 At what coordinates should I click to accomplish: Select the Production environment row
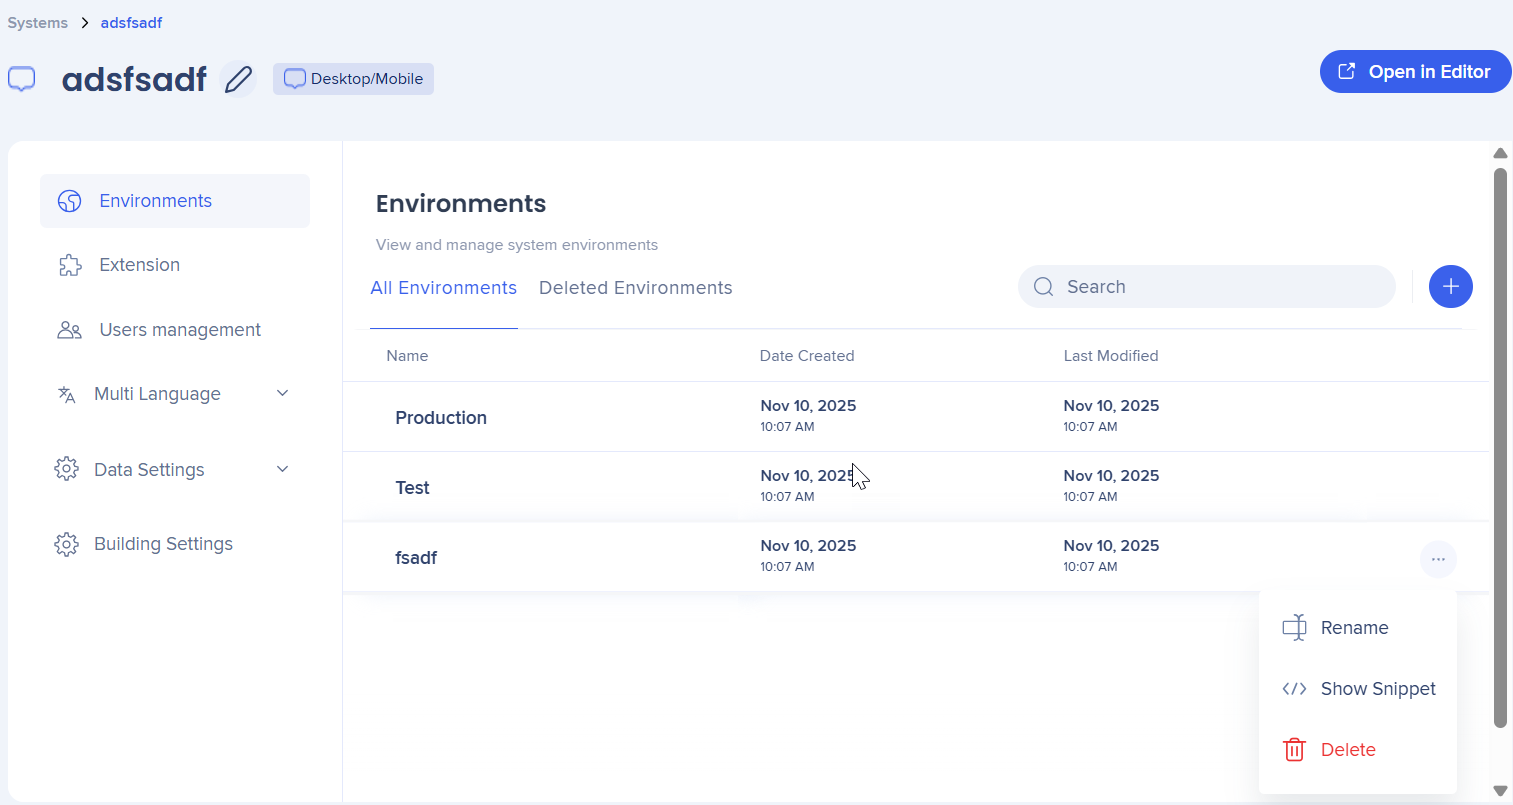pos(441,418)
